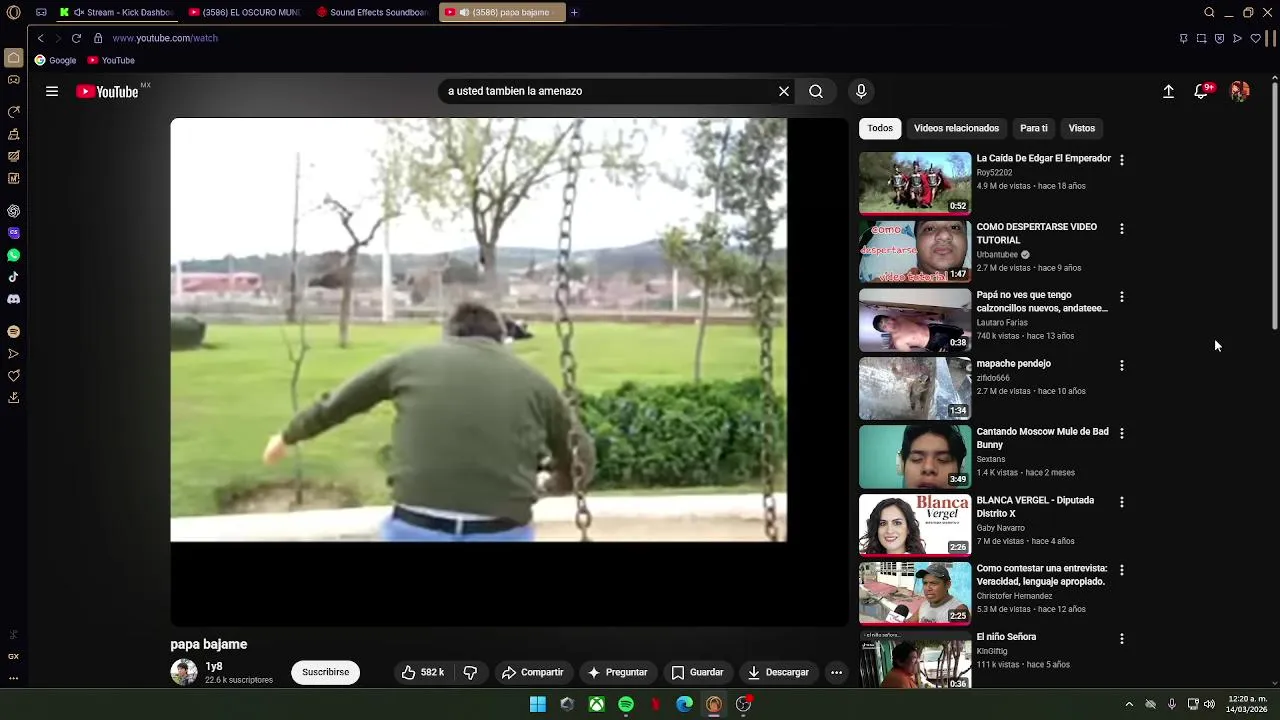1280x720 pixels.
Task: Take snapshot with toolbar capture icon
Action: 1201,38
